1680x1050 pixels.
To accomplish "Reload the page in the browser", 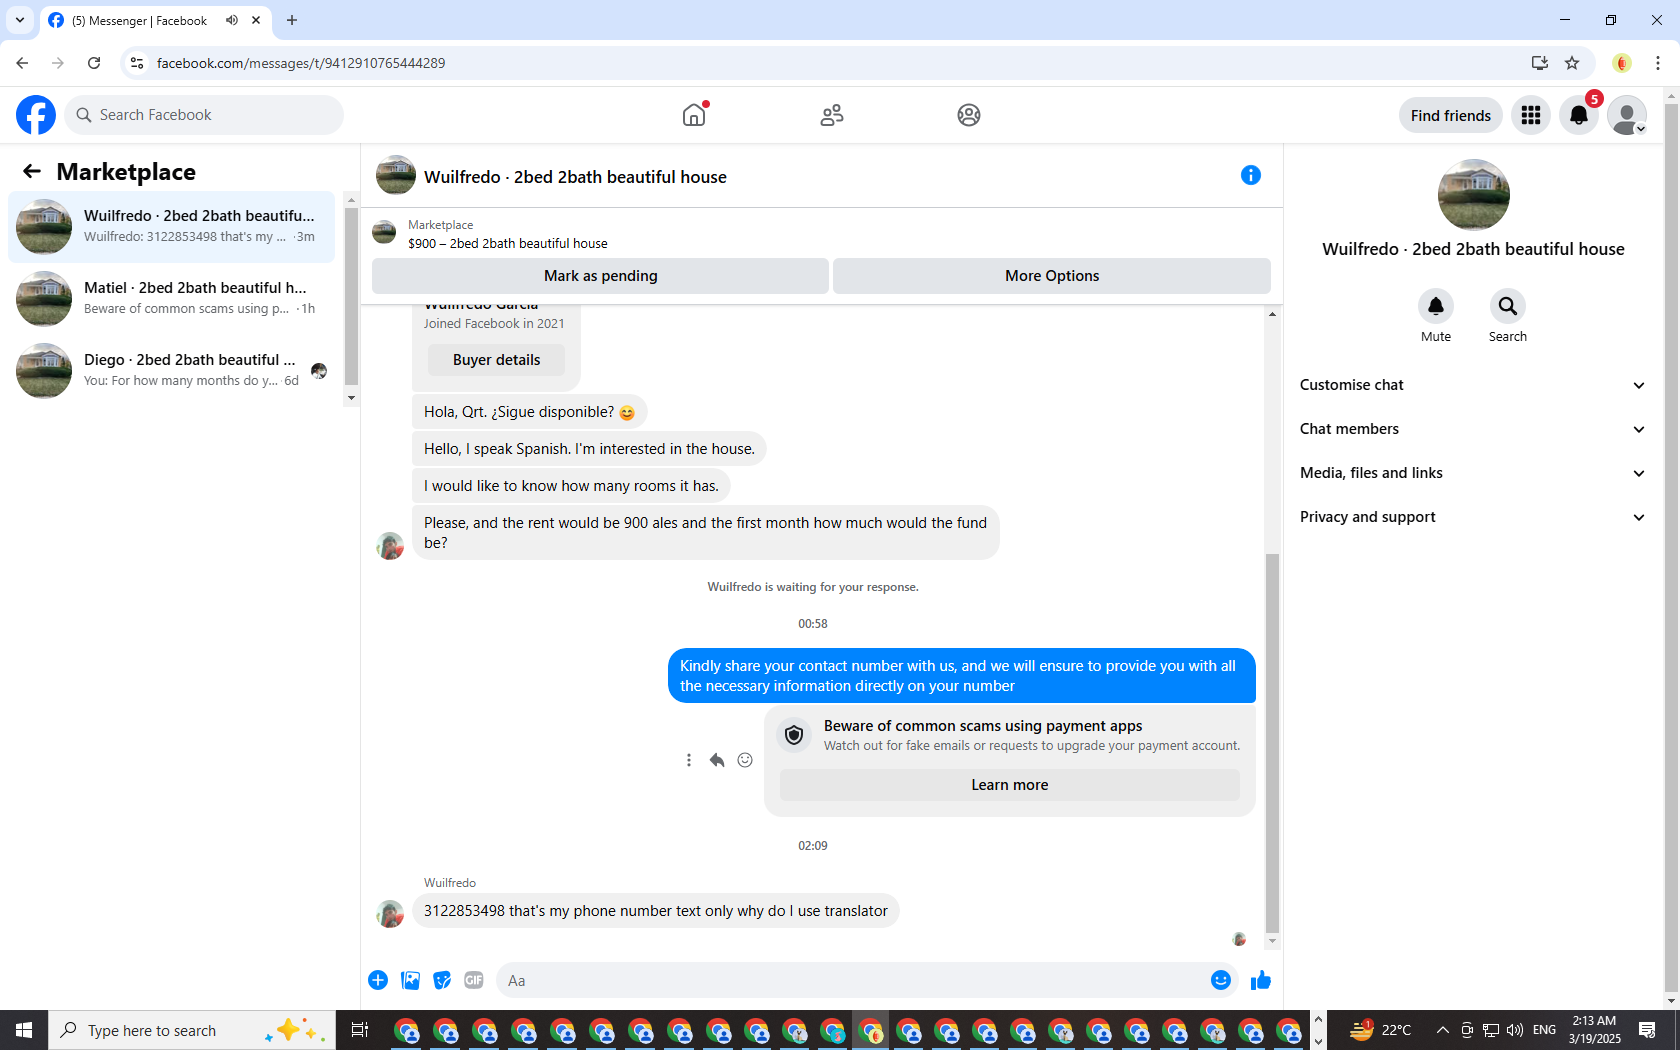I will click(x=94, y=63).
